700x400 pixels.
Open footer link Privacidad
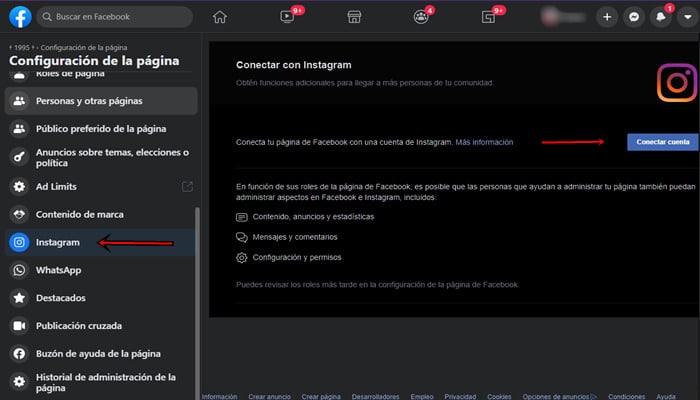[460, 396]
